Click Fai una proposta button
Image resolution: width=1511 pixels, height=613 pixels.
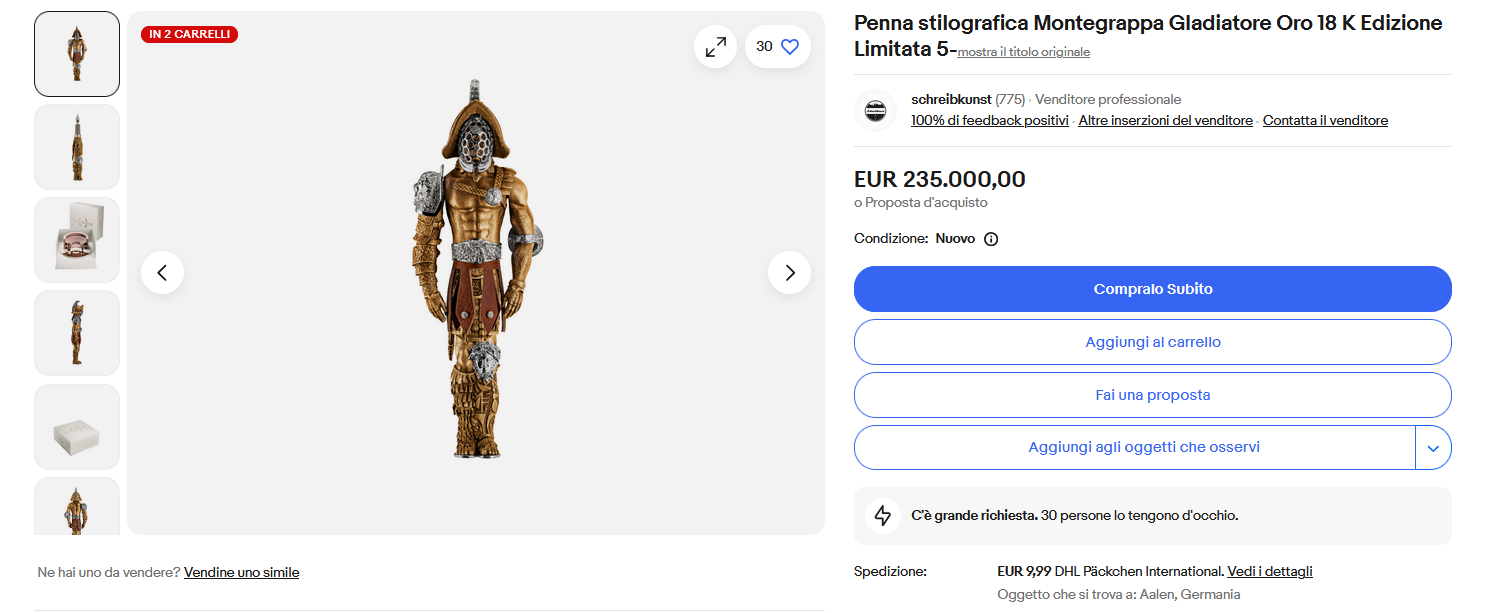1152,395
